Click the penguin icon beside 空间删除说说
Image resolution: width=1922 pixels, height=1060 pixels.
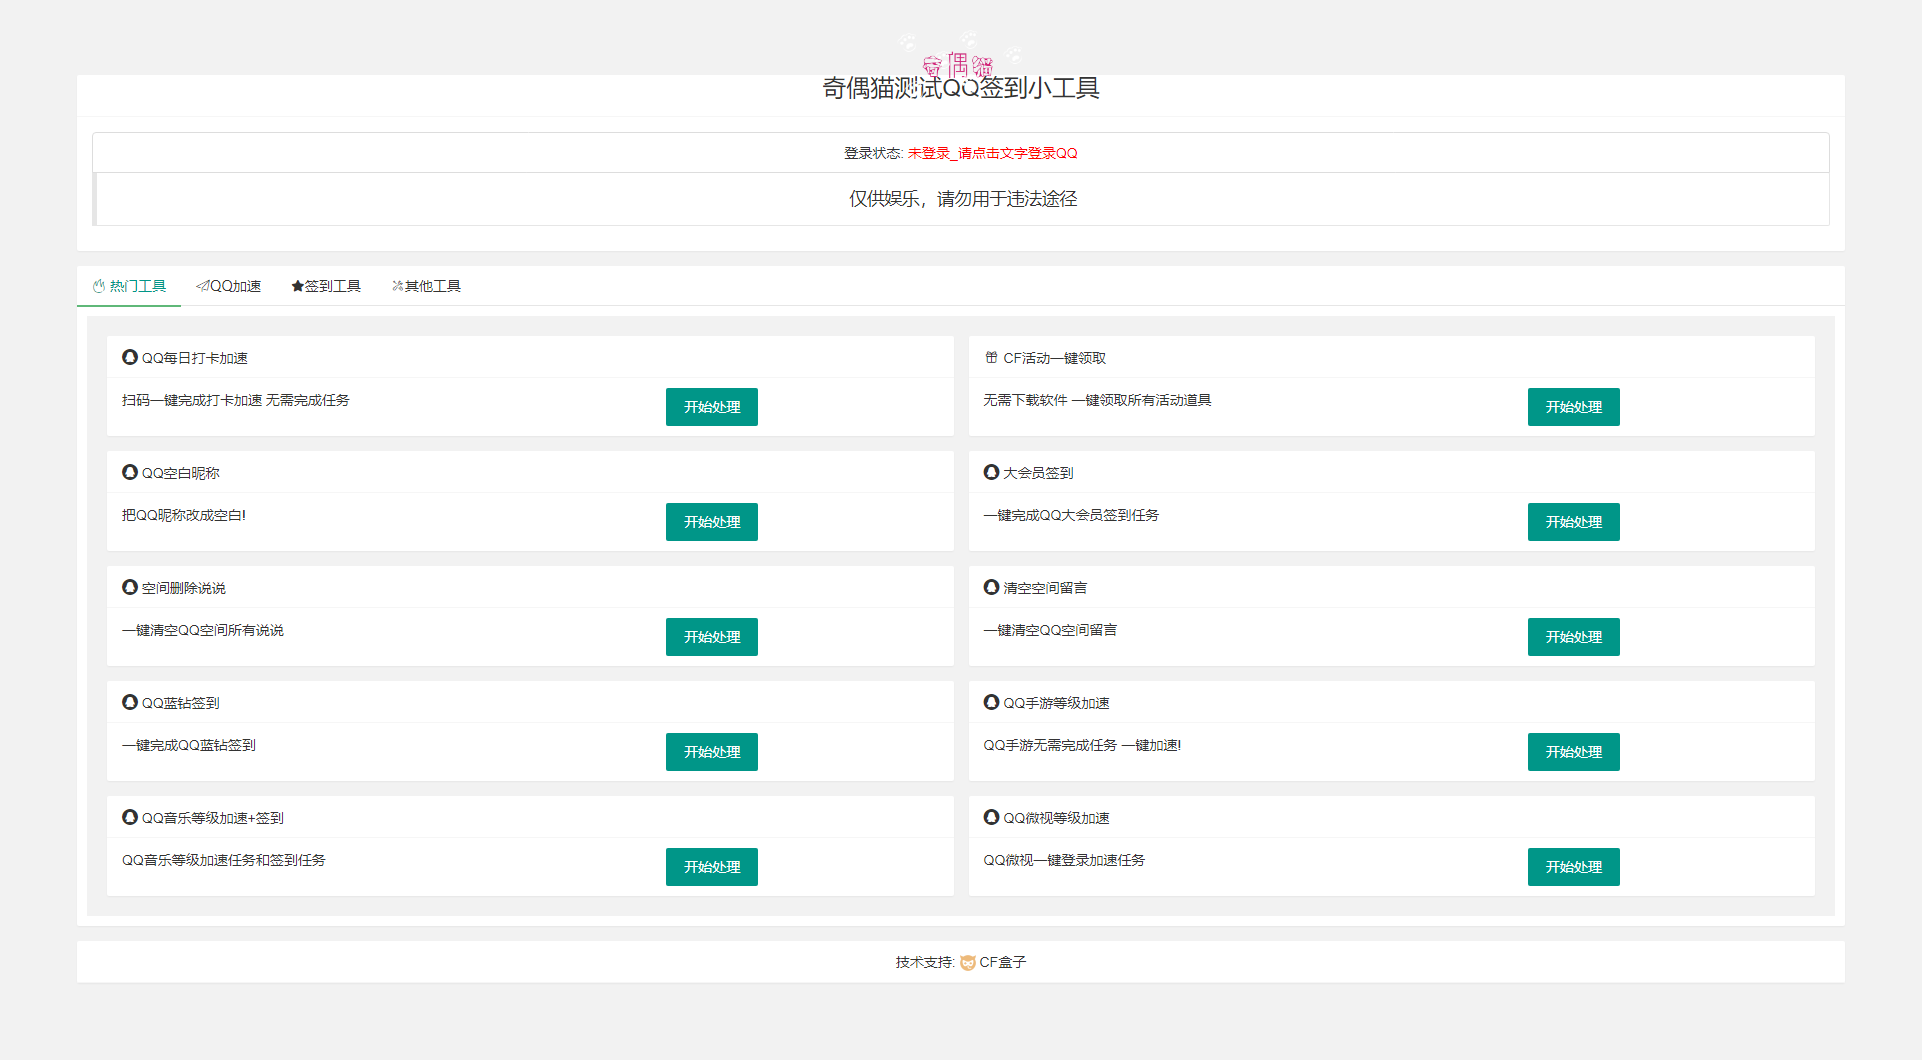(x=130, y=587)
